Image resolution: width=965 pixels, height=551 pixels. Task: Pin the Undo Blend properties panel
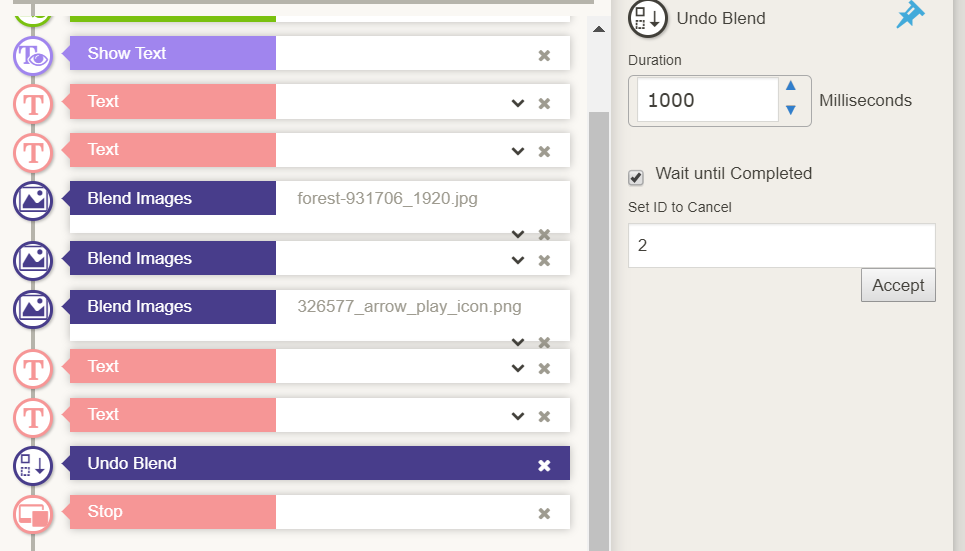910,15
